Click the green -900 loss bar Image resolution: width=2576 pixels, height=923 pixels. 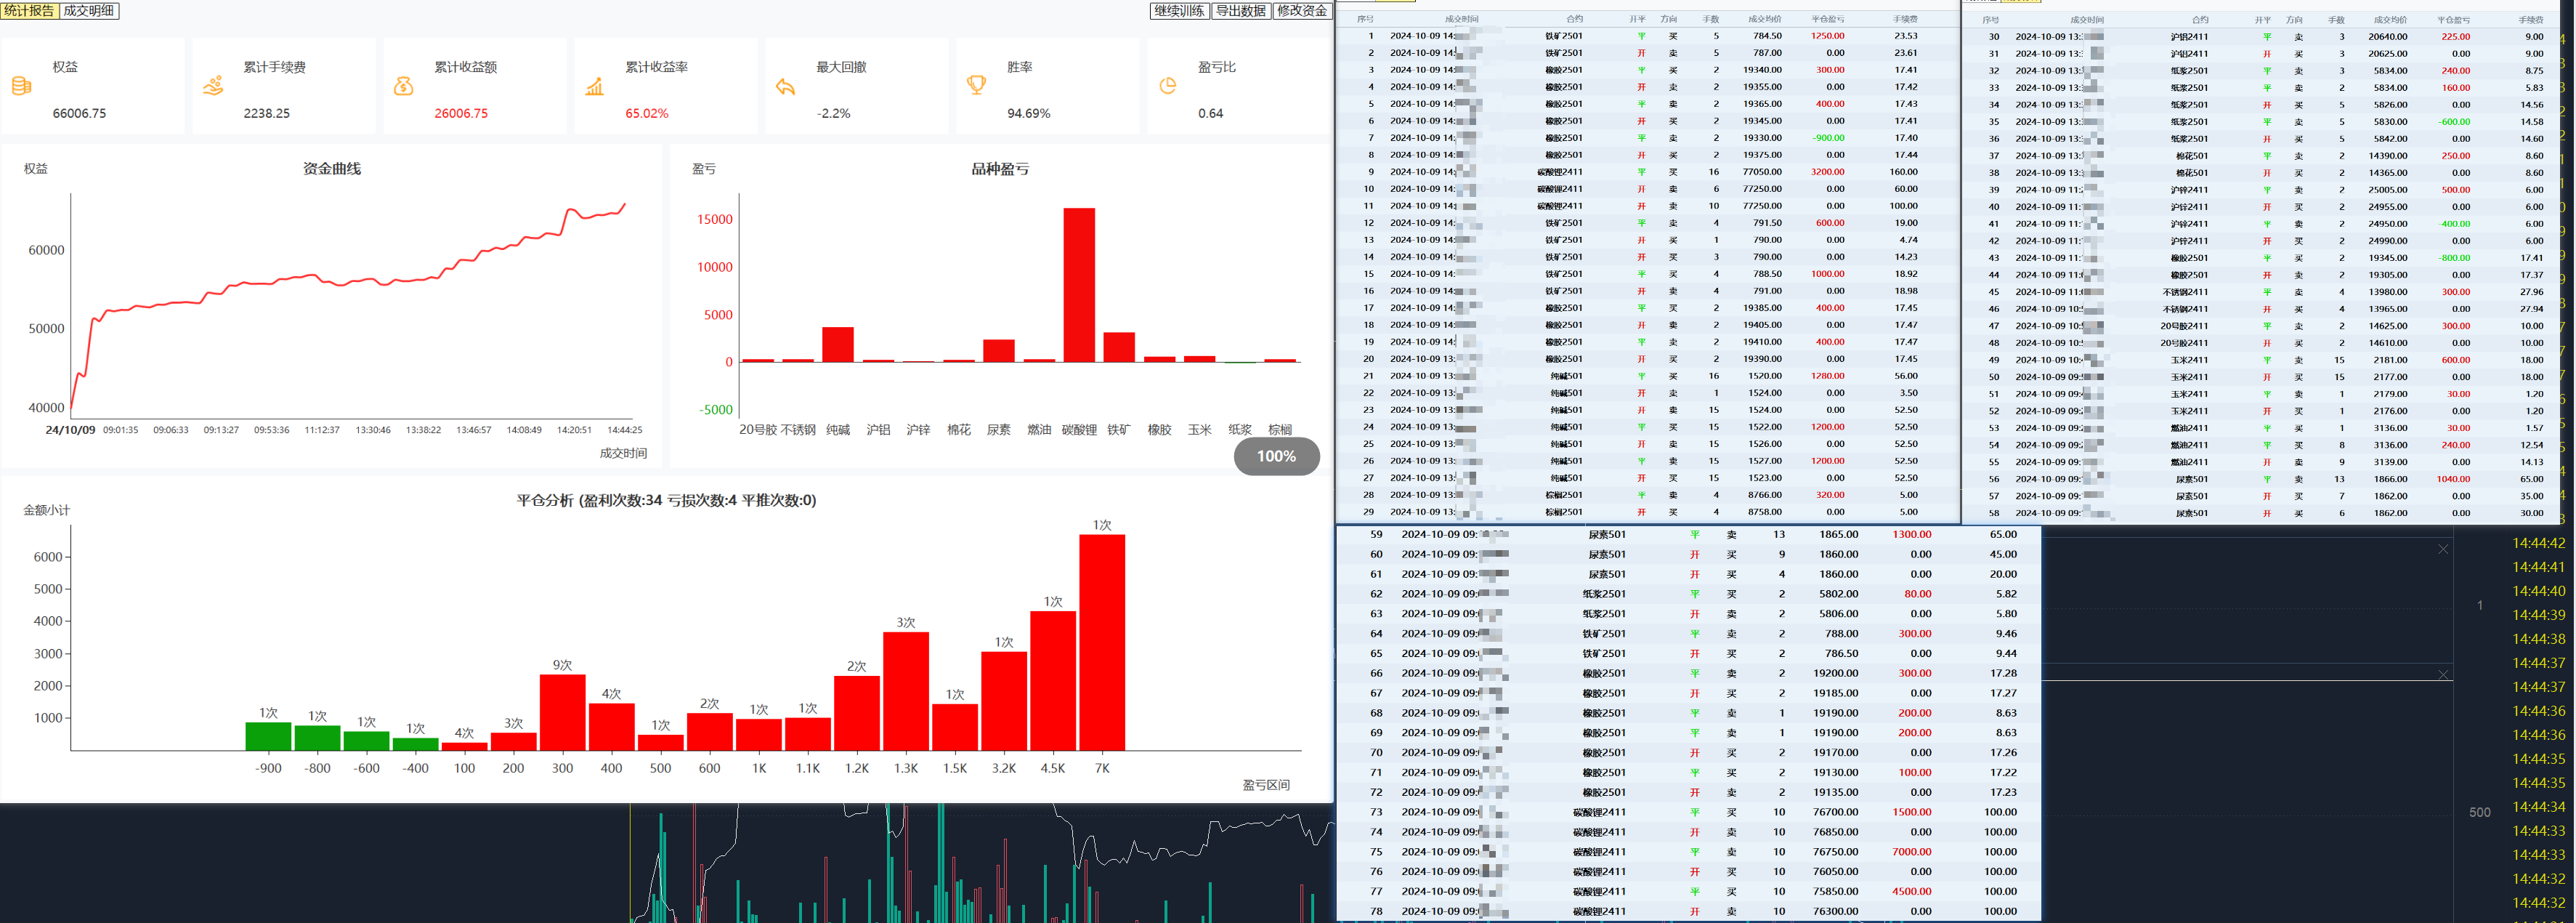[x=268, y=736]
